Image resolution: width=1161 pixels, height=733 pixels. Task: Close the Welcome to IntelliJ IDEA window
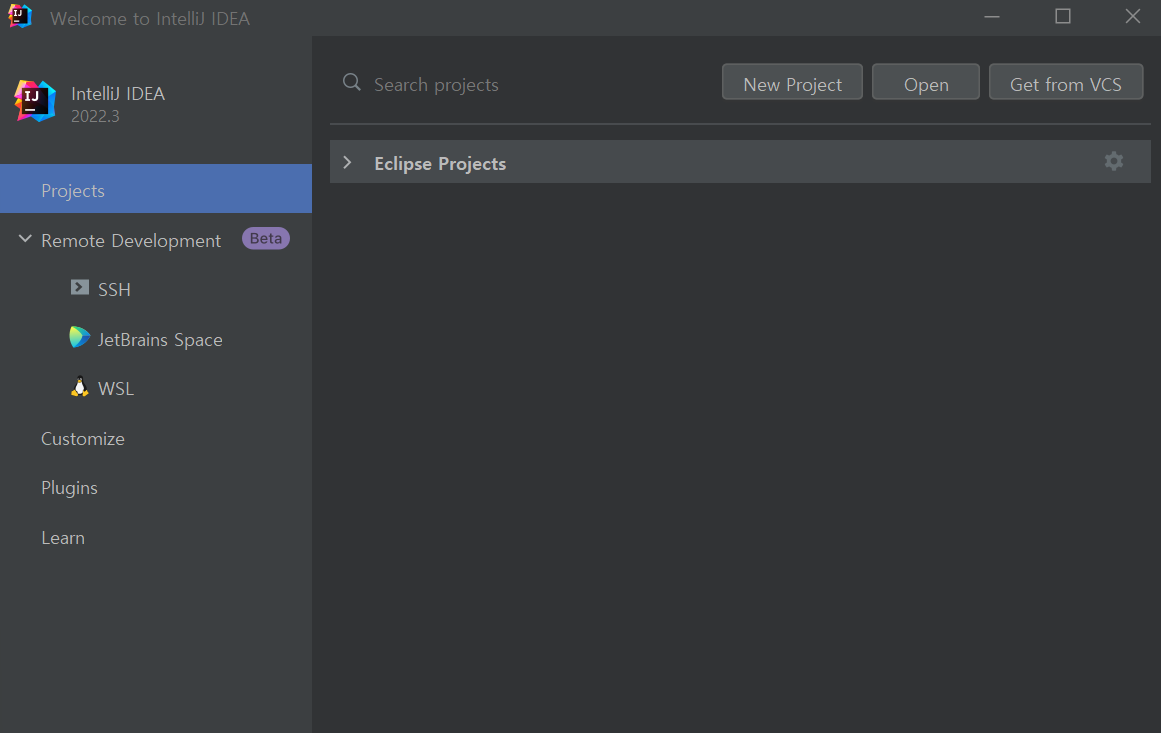(1133, 16)
